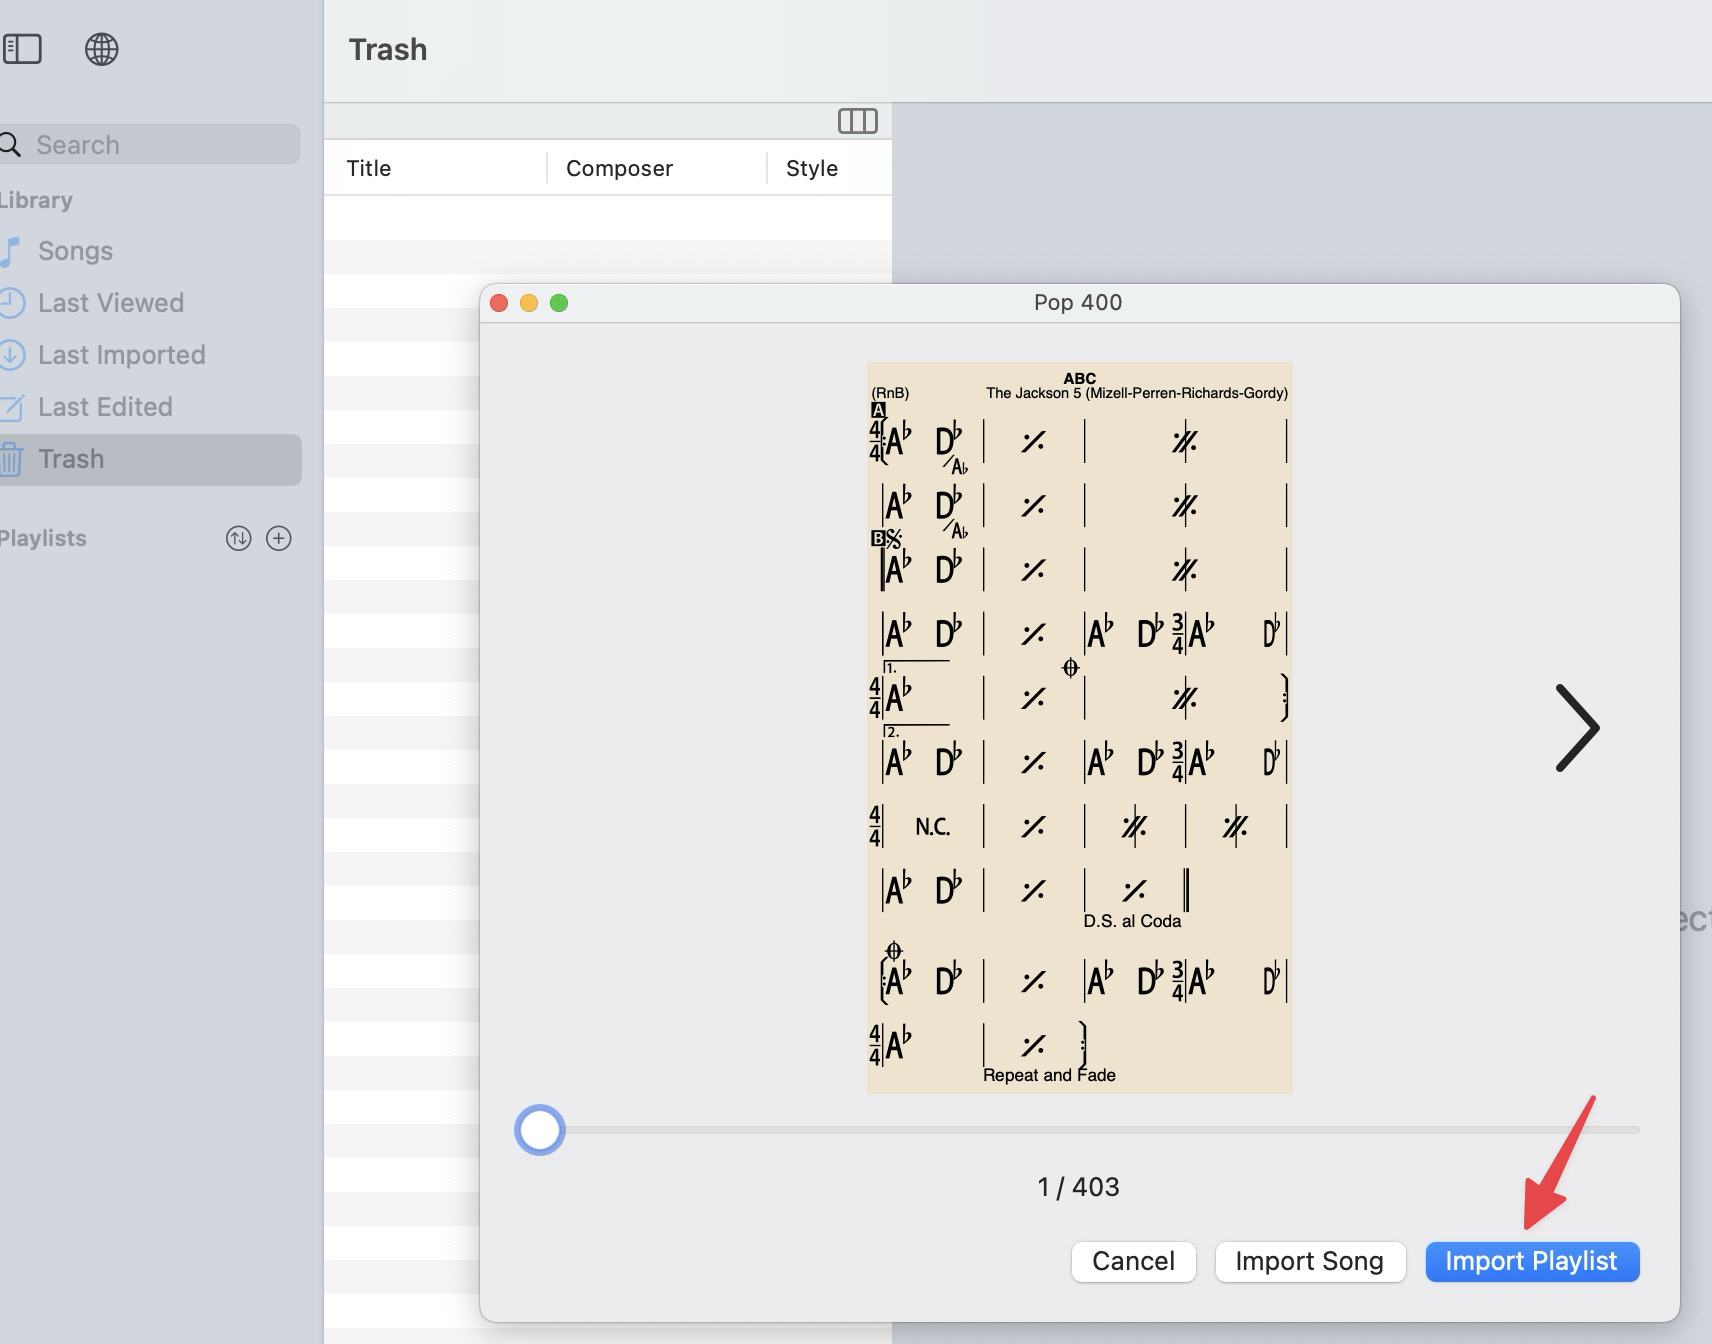
Task: Click the column layout icon
Action: (857, 121)
